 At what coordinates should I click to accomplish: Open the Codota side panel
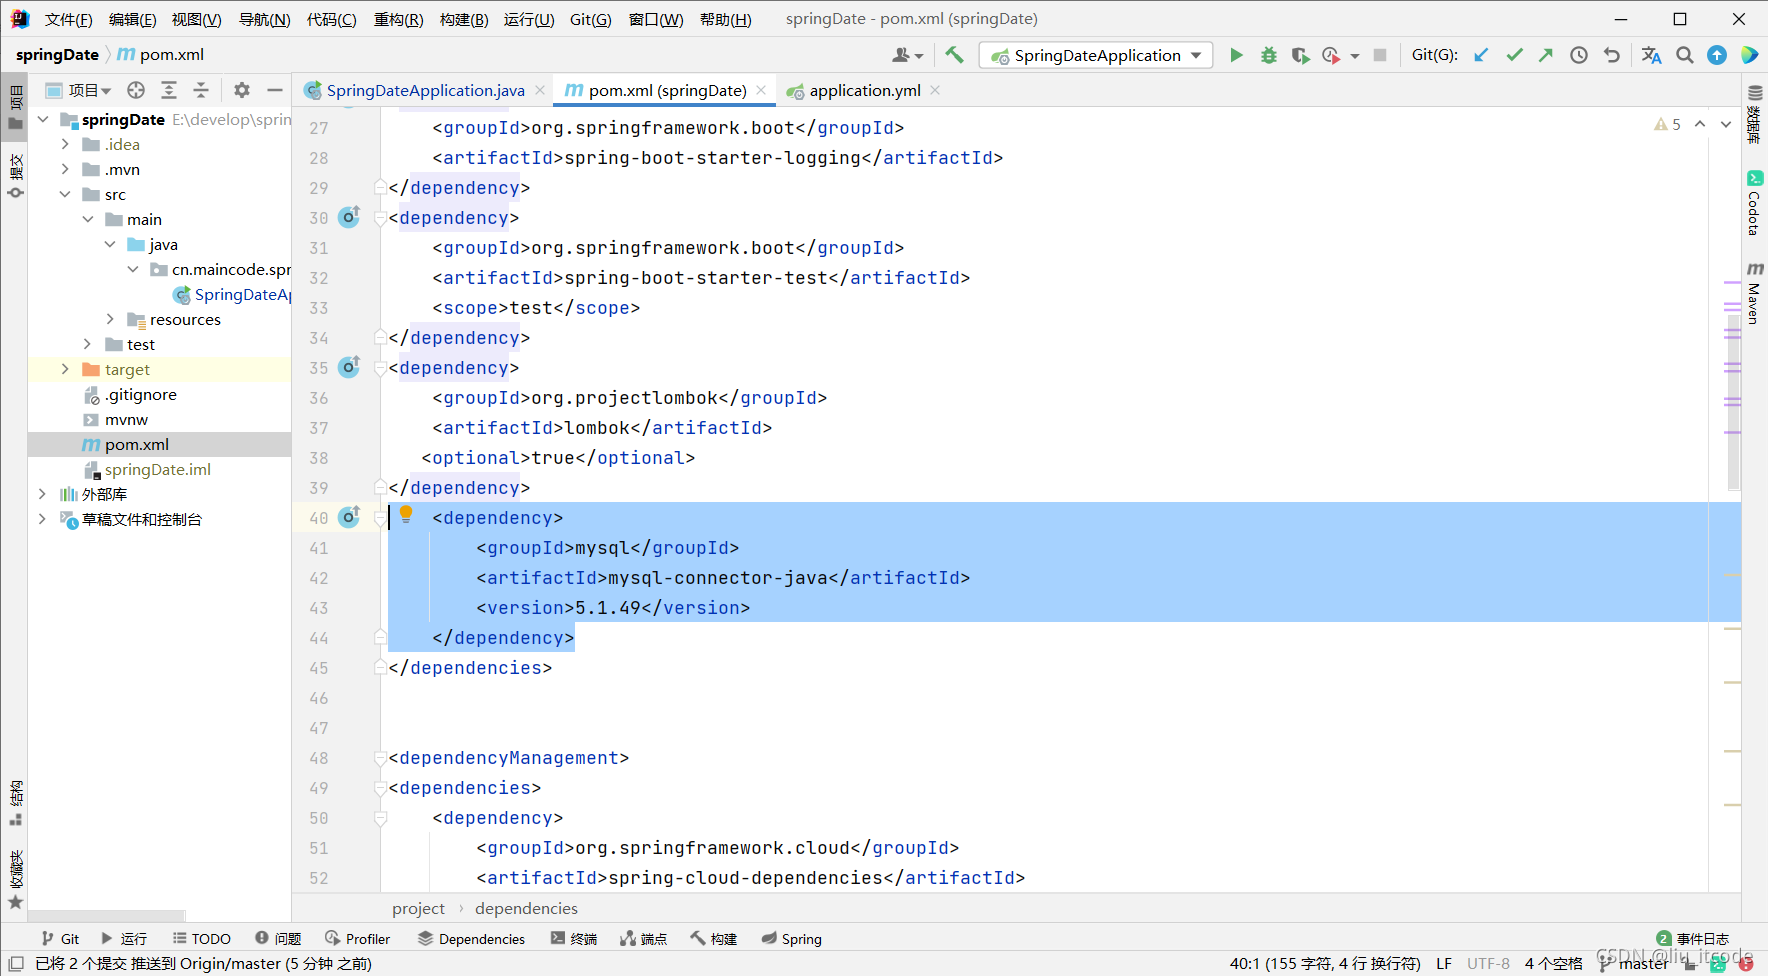click(x=1755, y=203)
